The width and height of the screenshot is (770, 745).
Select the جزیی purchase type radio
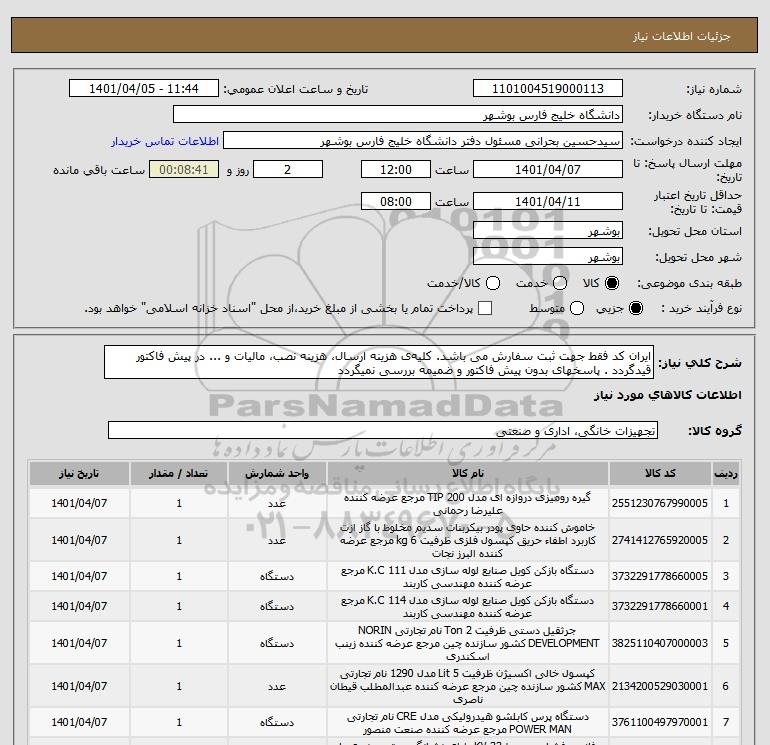tap(635, 308)
